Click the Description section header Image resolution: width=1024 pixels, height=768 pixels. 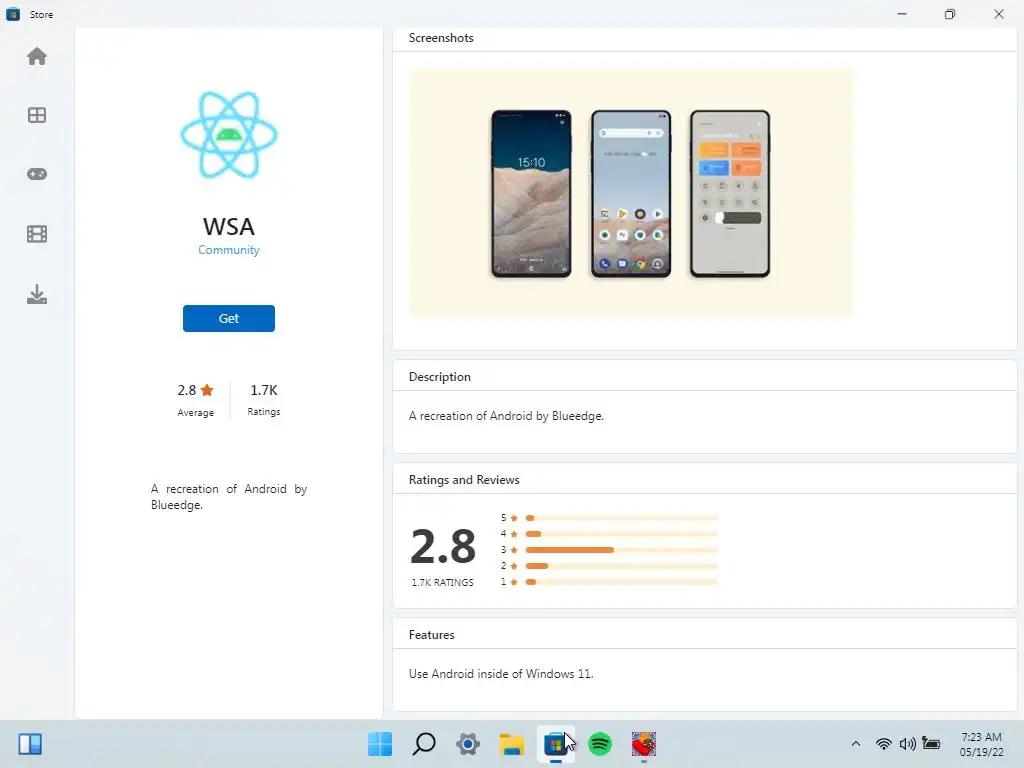tap(440, 377)
